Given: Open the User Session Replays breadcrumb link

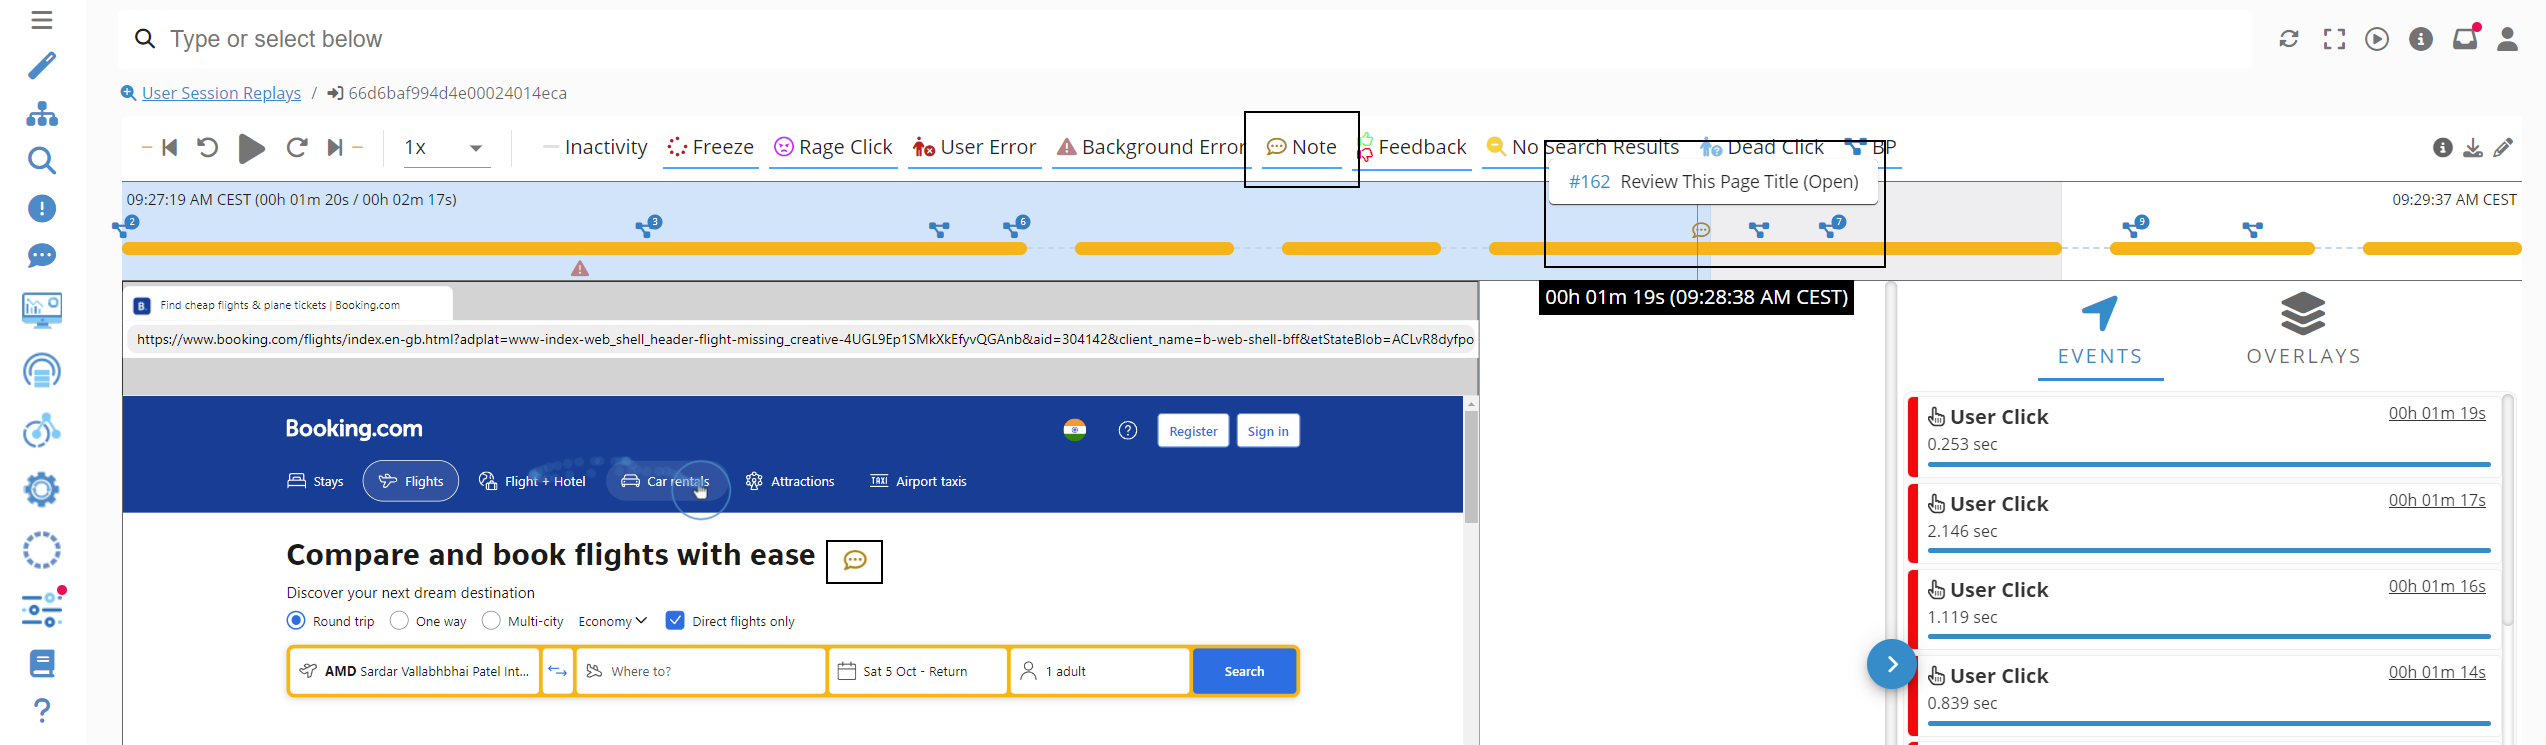Looking at the screenshot, I should point(221,93).
